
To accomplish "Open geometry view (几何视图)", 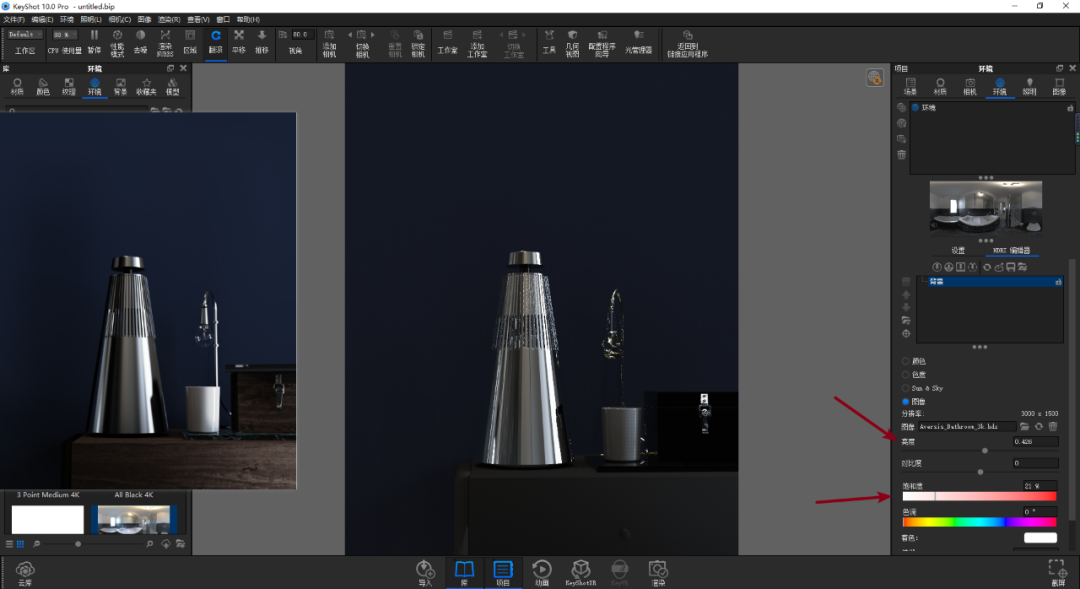I will (572, 43).
